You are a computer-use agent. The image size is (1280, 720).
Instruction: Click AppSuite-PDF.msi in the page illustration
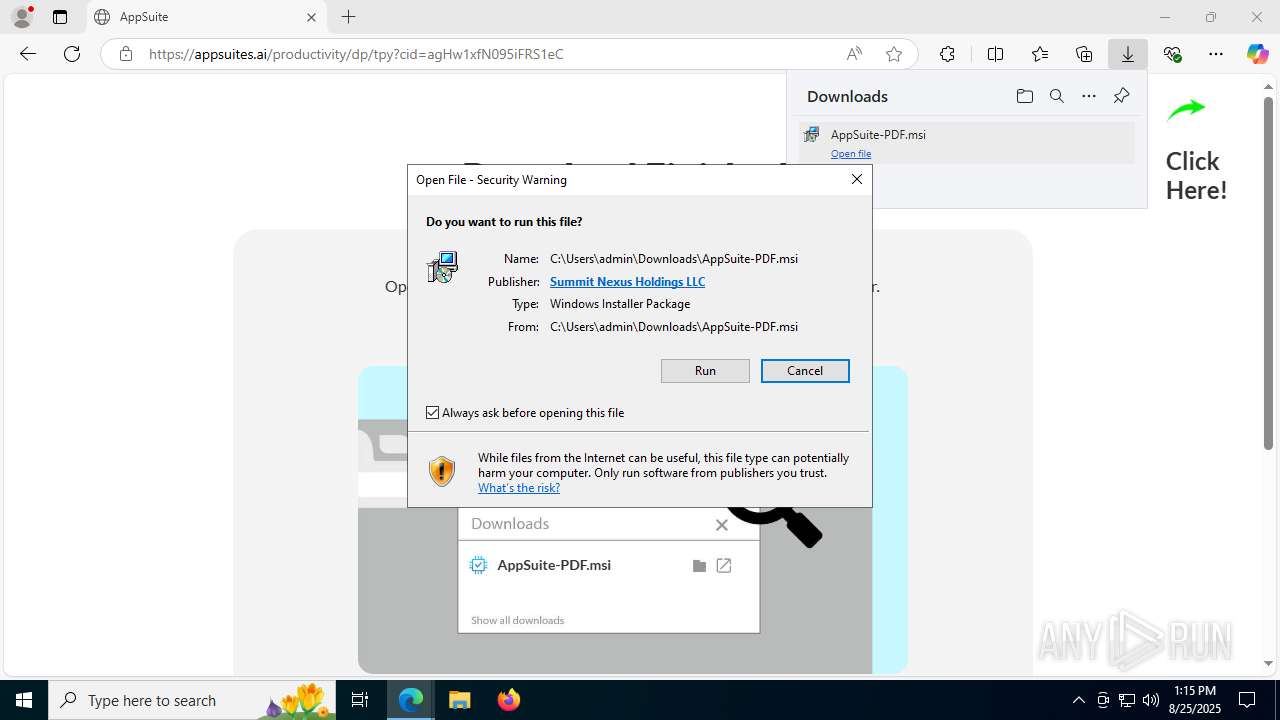coord(554,565)
